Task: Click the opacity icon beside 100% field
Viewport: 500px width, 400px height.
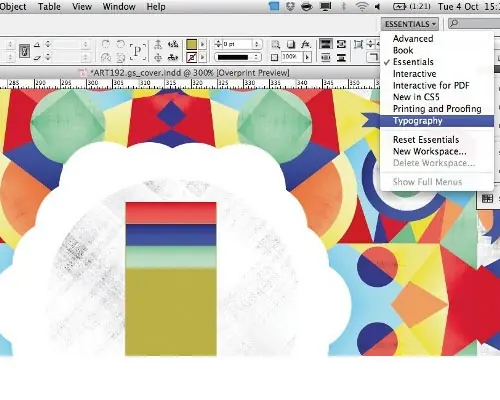Action: tap(274, 57)
